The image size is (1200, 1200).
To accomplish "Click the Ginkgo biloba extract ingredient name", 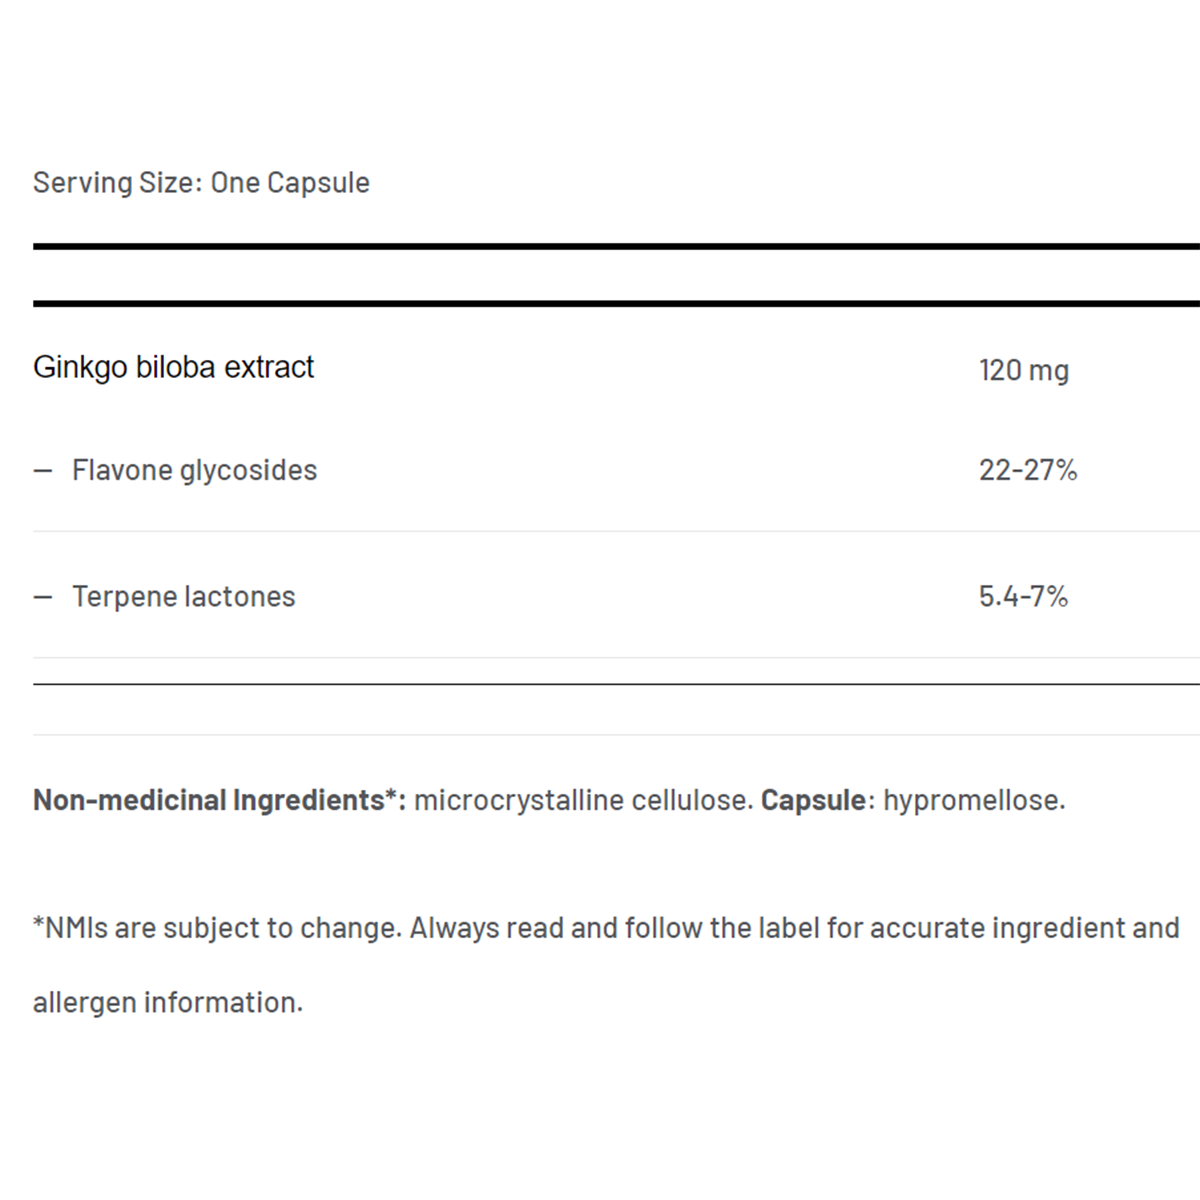I will (173, 368).
